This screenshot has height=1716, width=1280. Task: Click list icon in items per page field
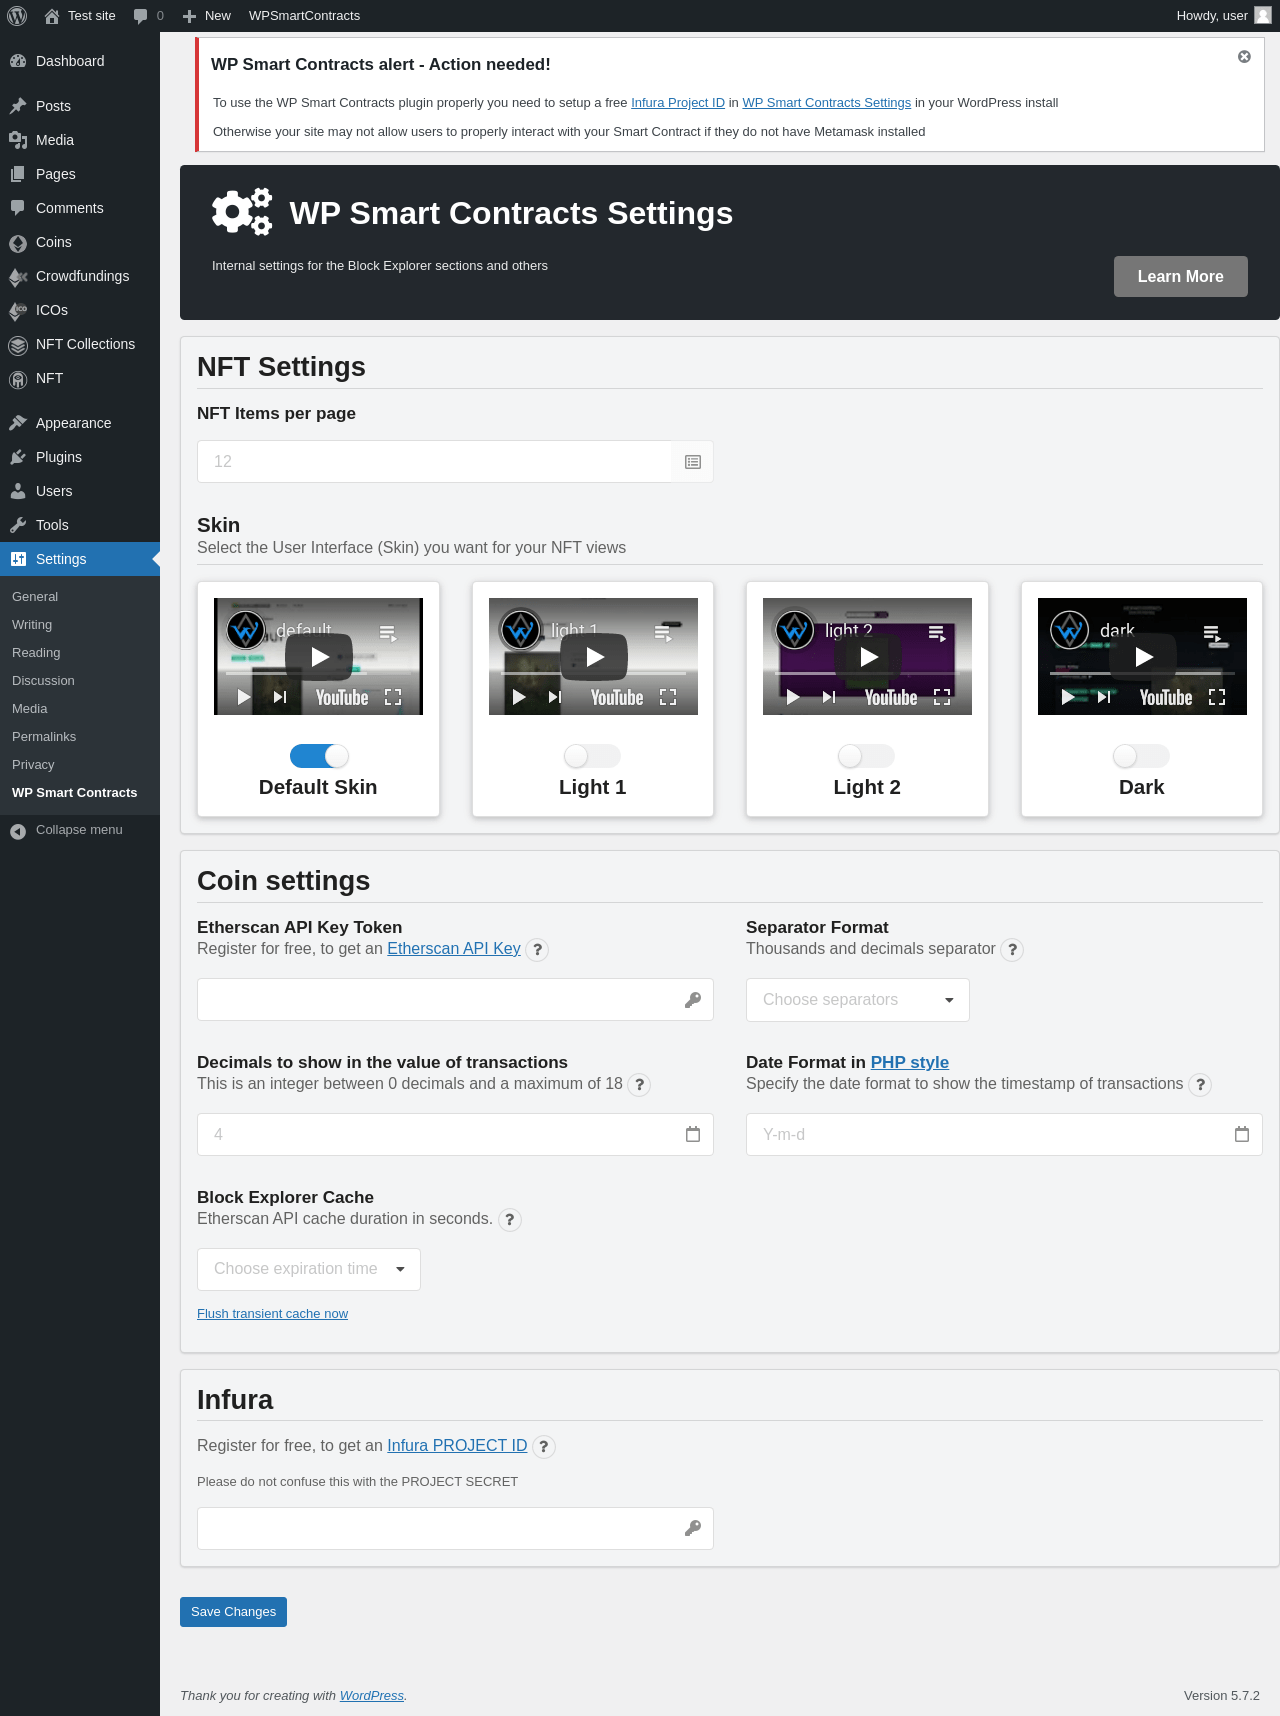pos(693,462)
